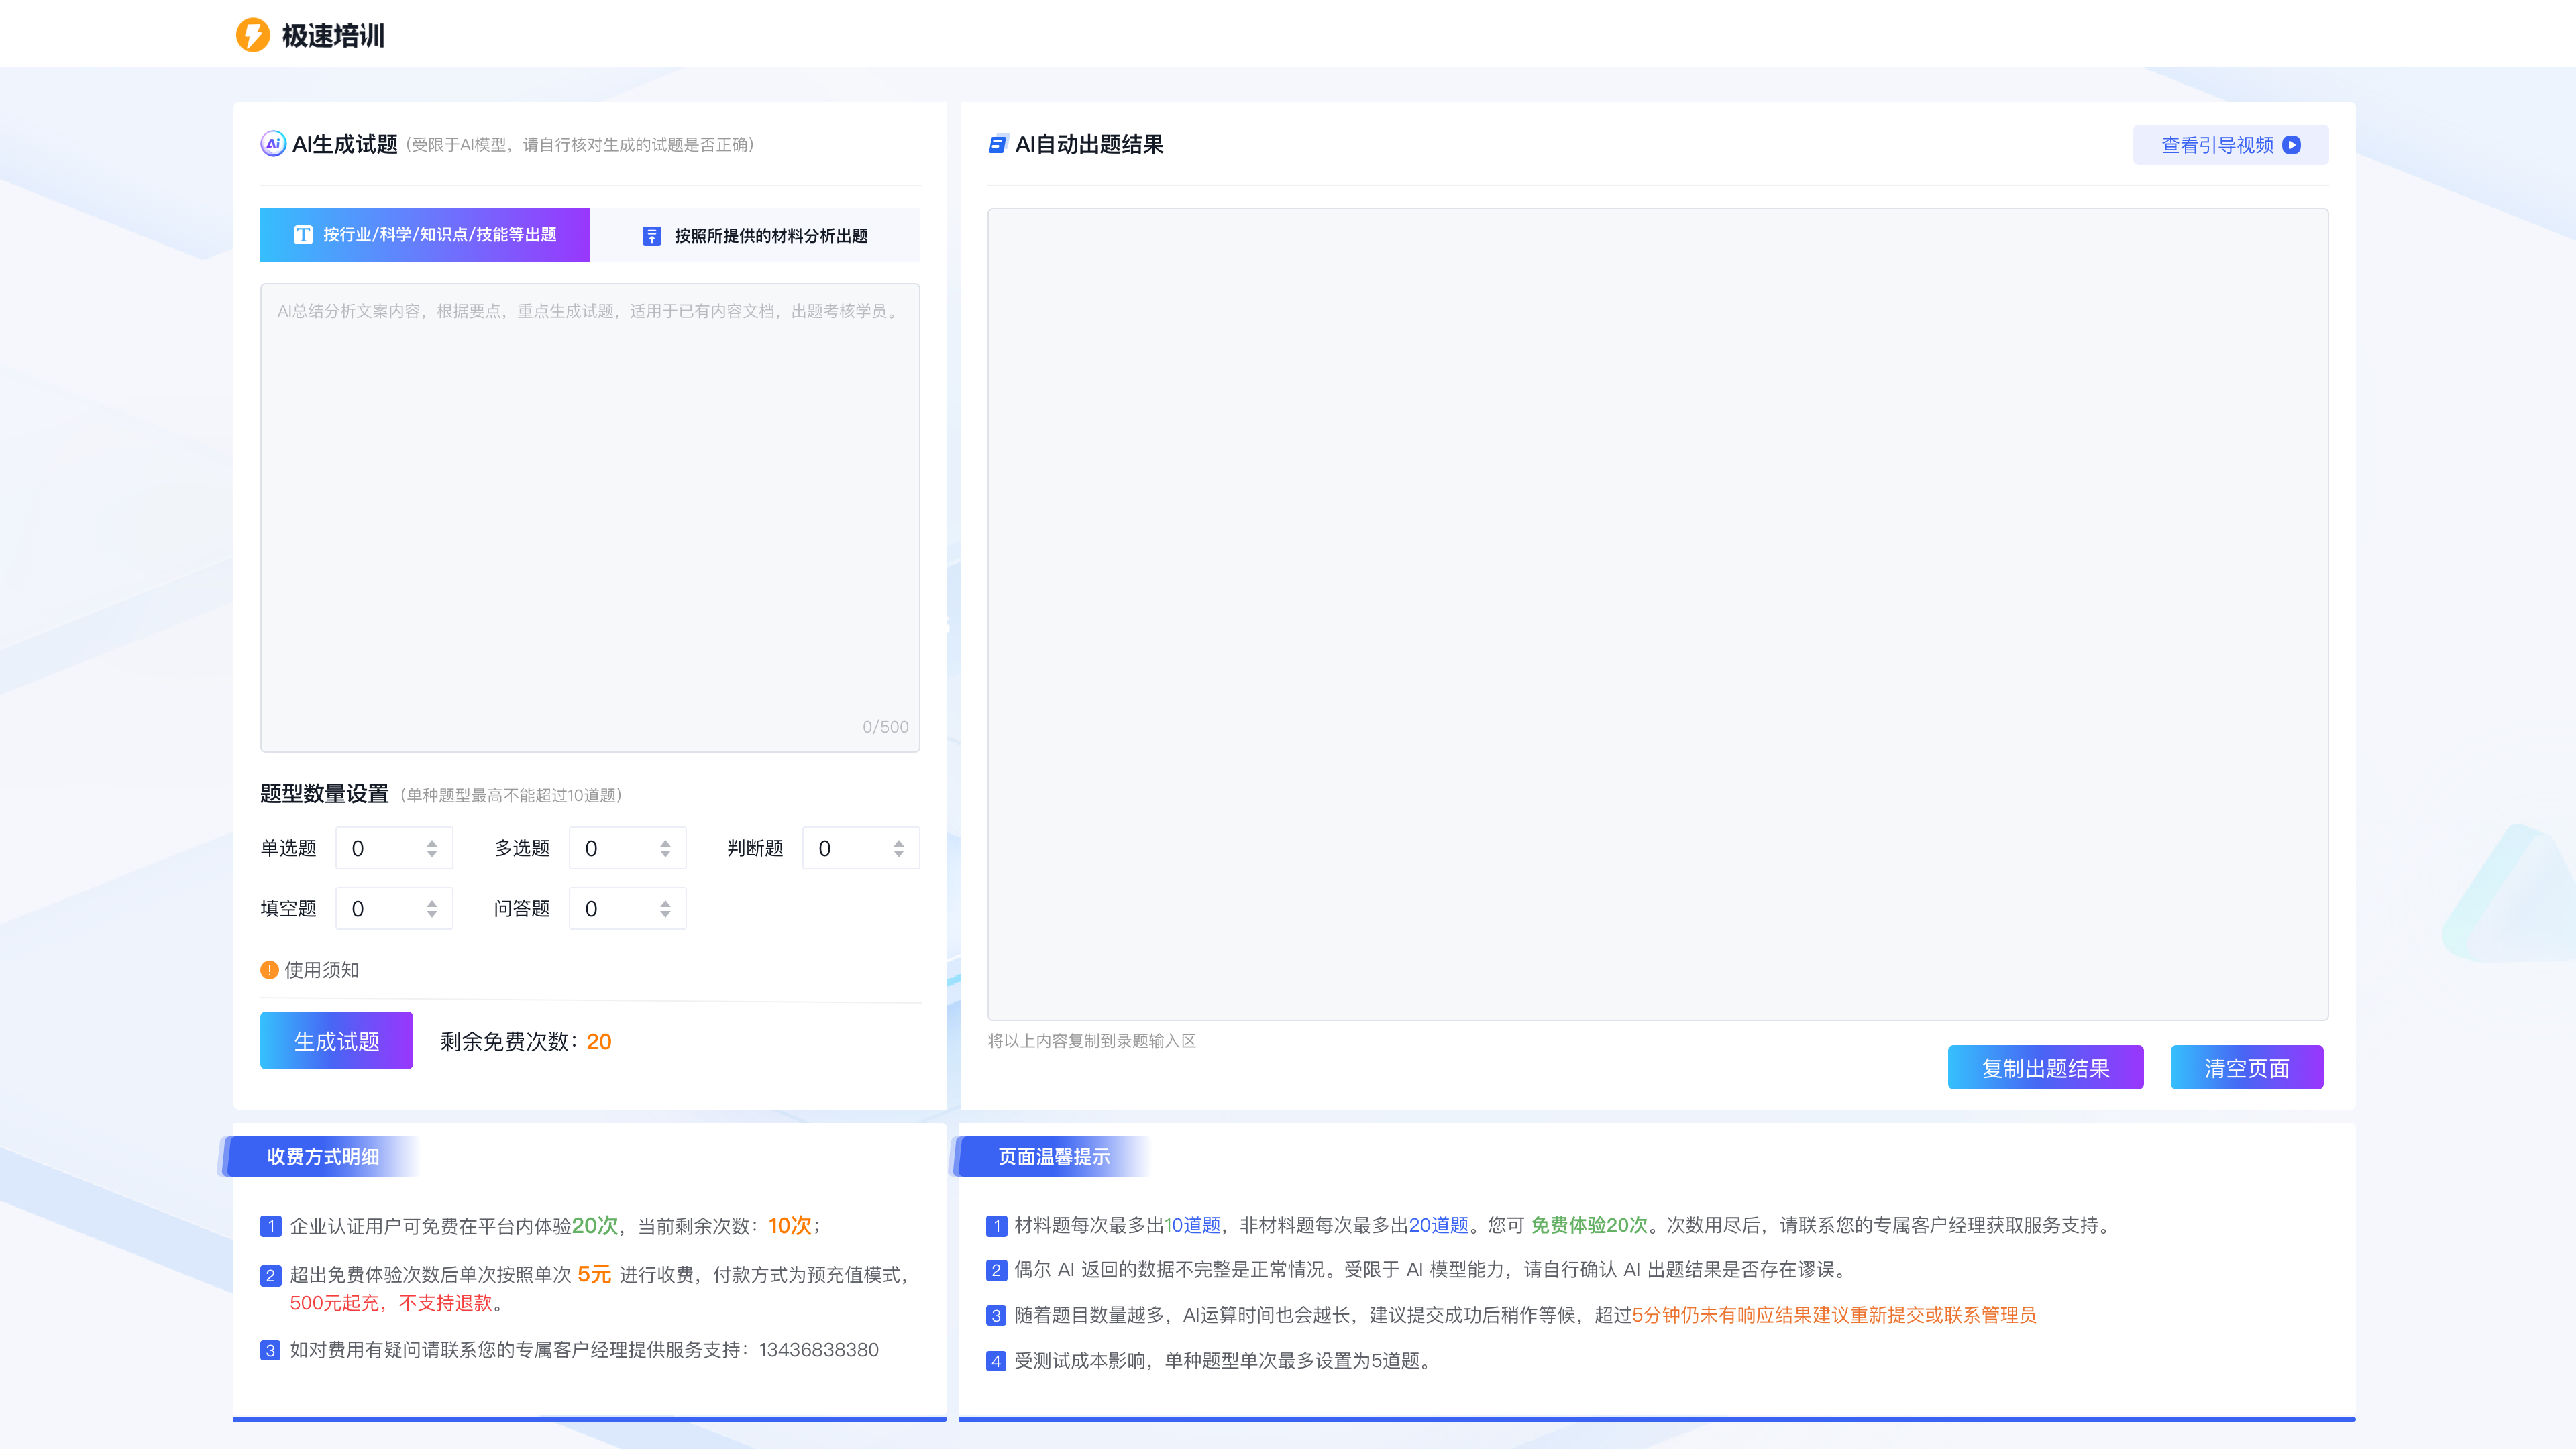Adjust 判断题 stepper arrows
The height and width of the screenshot is (1449, 2576).
point(899,848)
